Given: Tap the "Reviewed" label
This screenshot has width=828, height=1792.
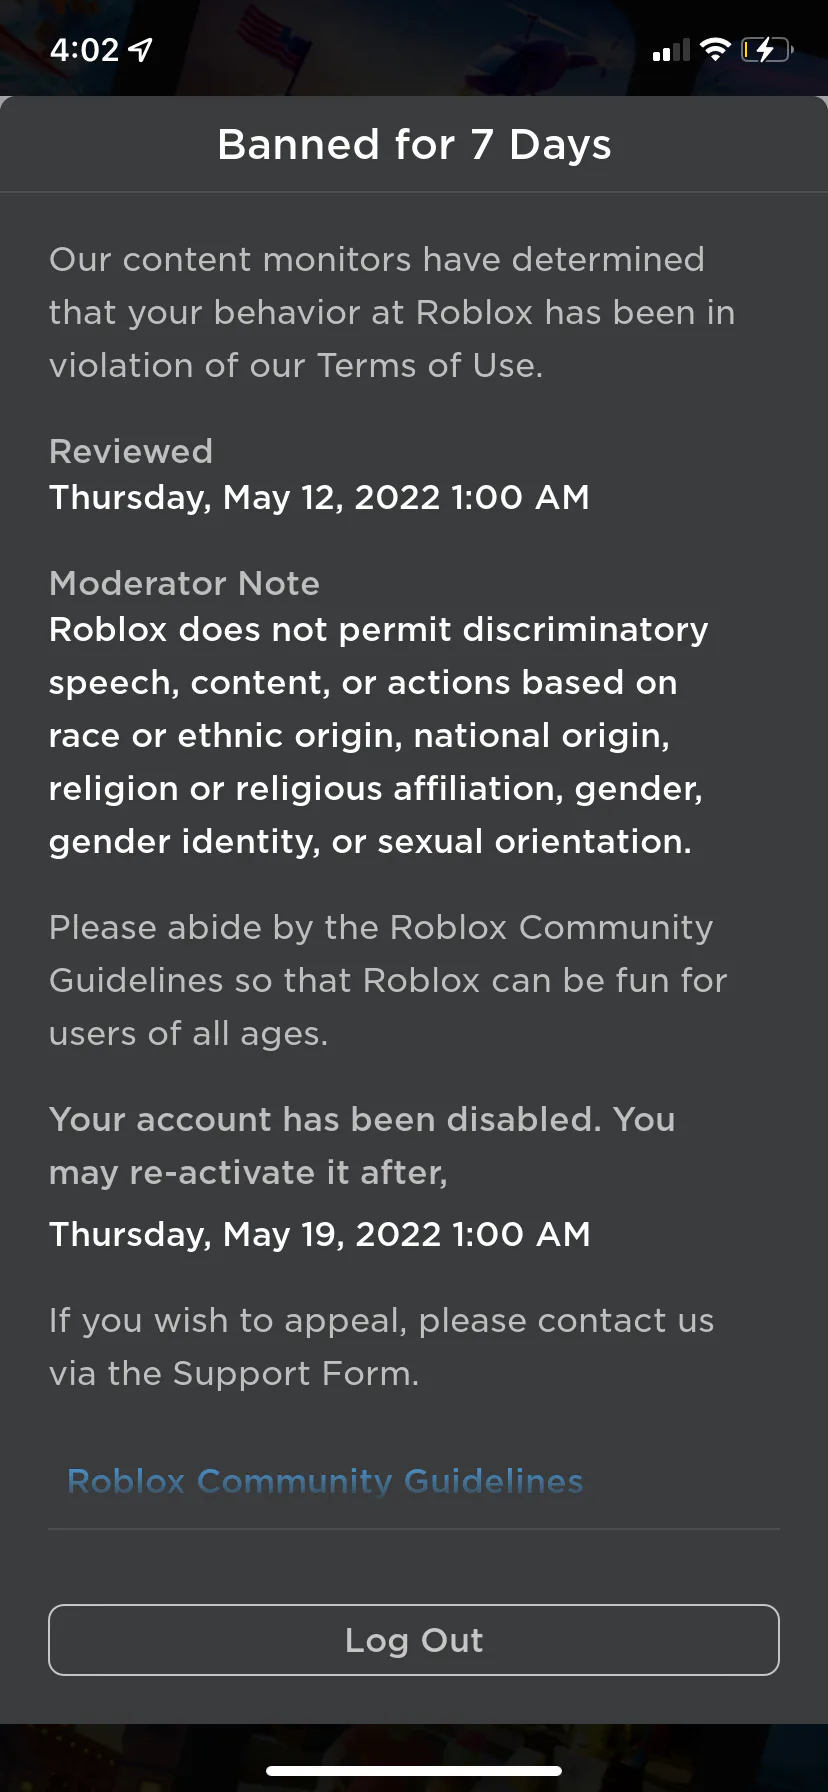Looking at the screenshot, I should pyautogui.click(x=131, y=451).
